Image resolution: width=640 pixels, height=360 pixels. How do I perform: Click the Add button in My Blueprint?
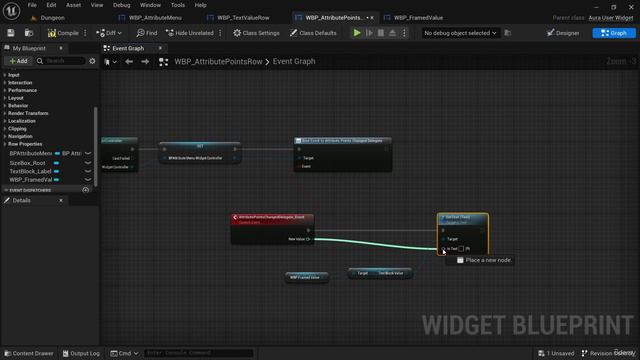click(18, 61)
